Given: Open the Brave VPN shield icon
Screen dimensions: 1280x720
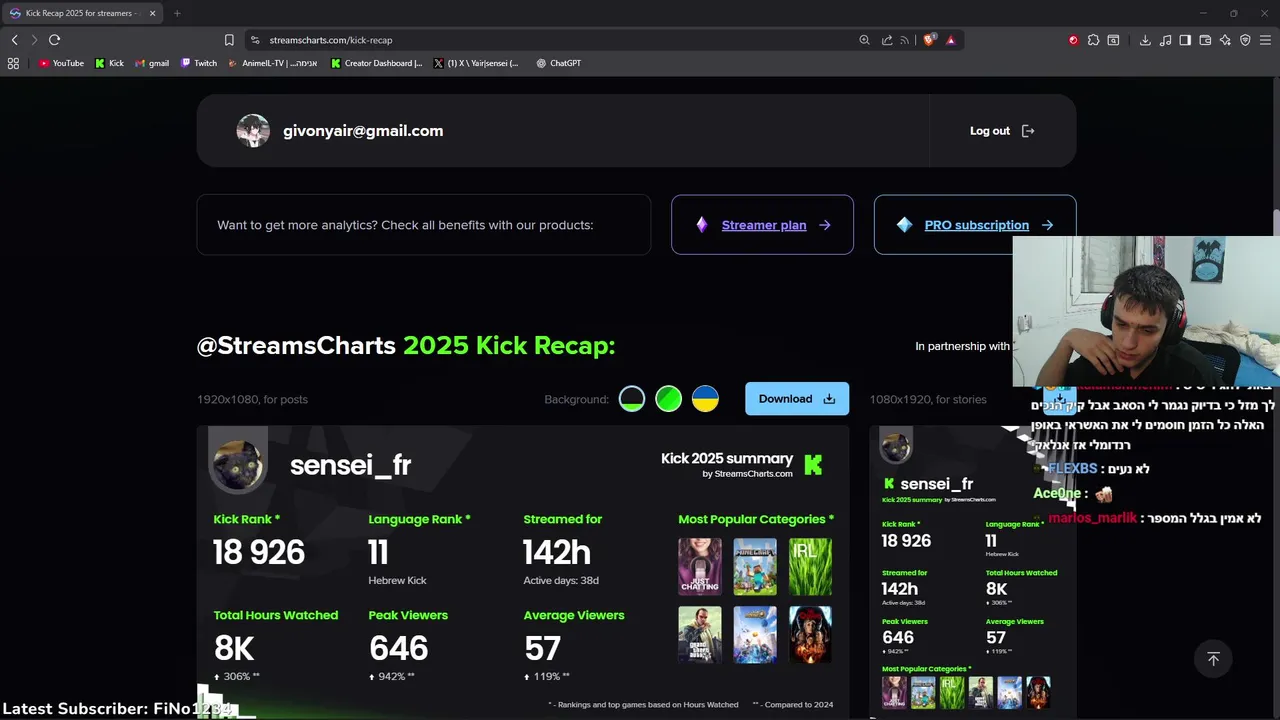Looking at the screenshot, I should tap(1245, 40).
